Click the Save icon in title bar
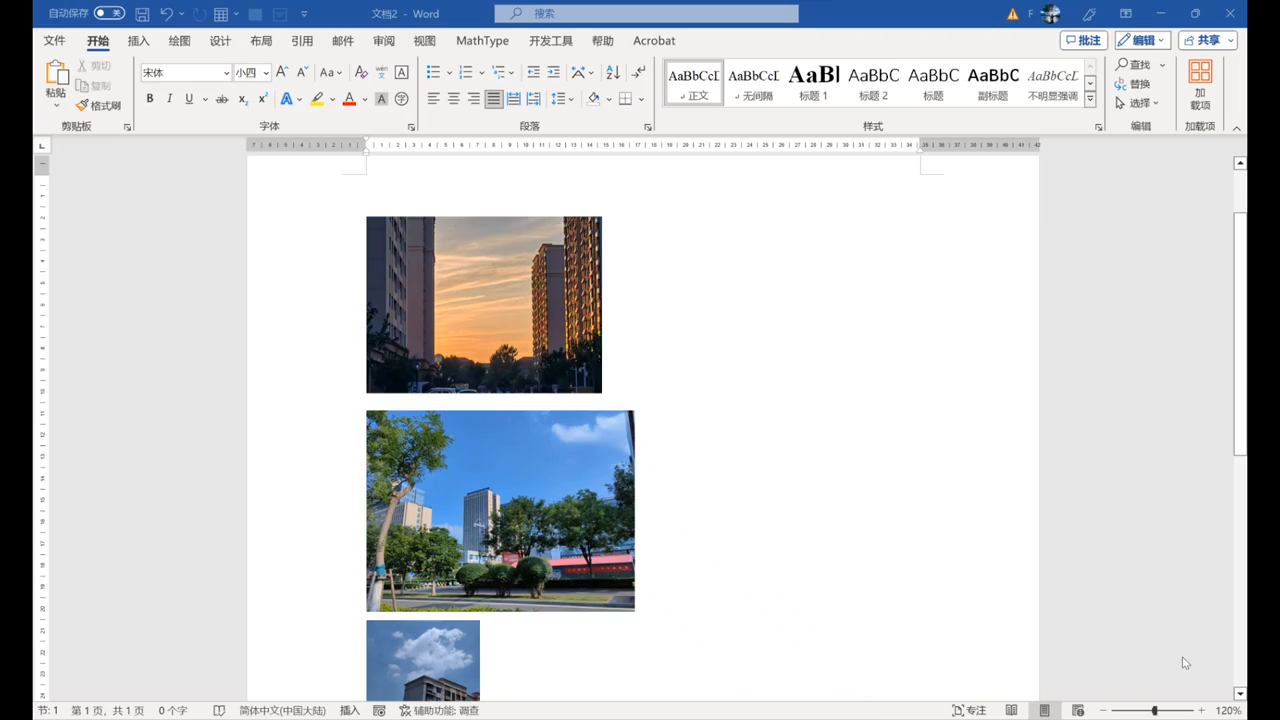The image size is (1280, 720). pos(142,14)
